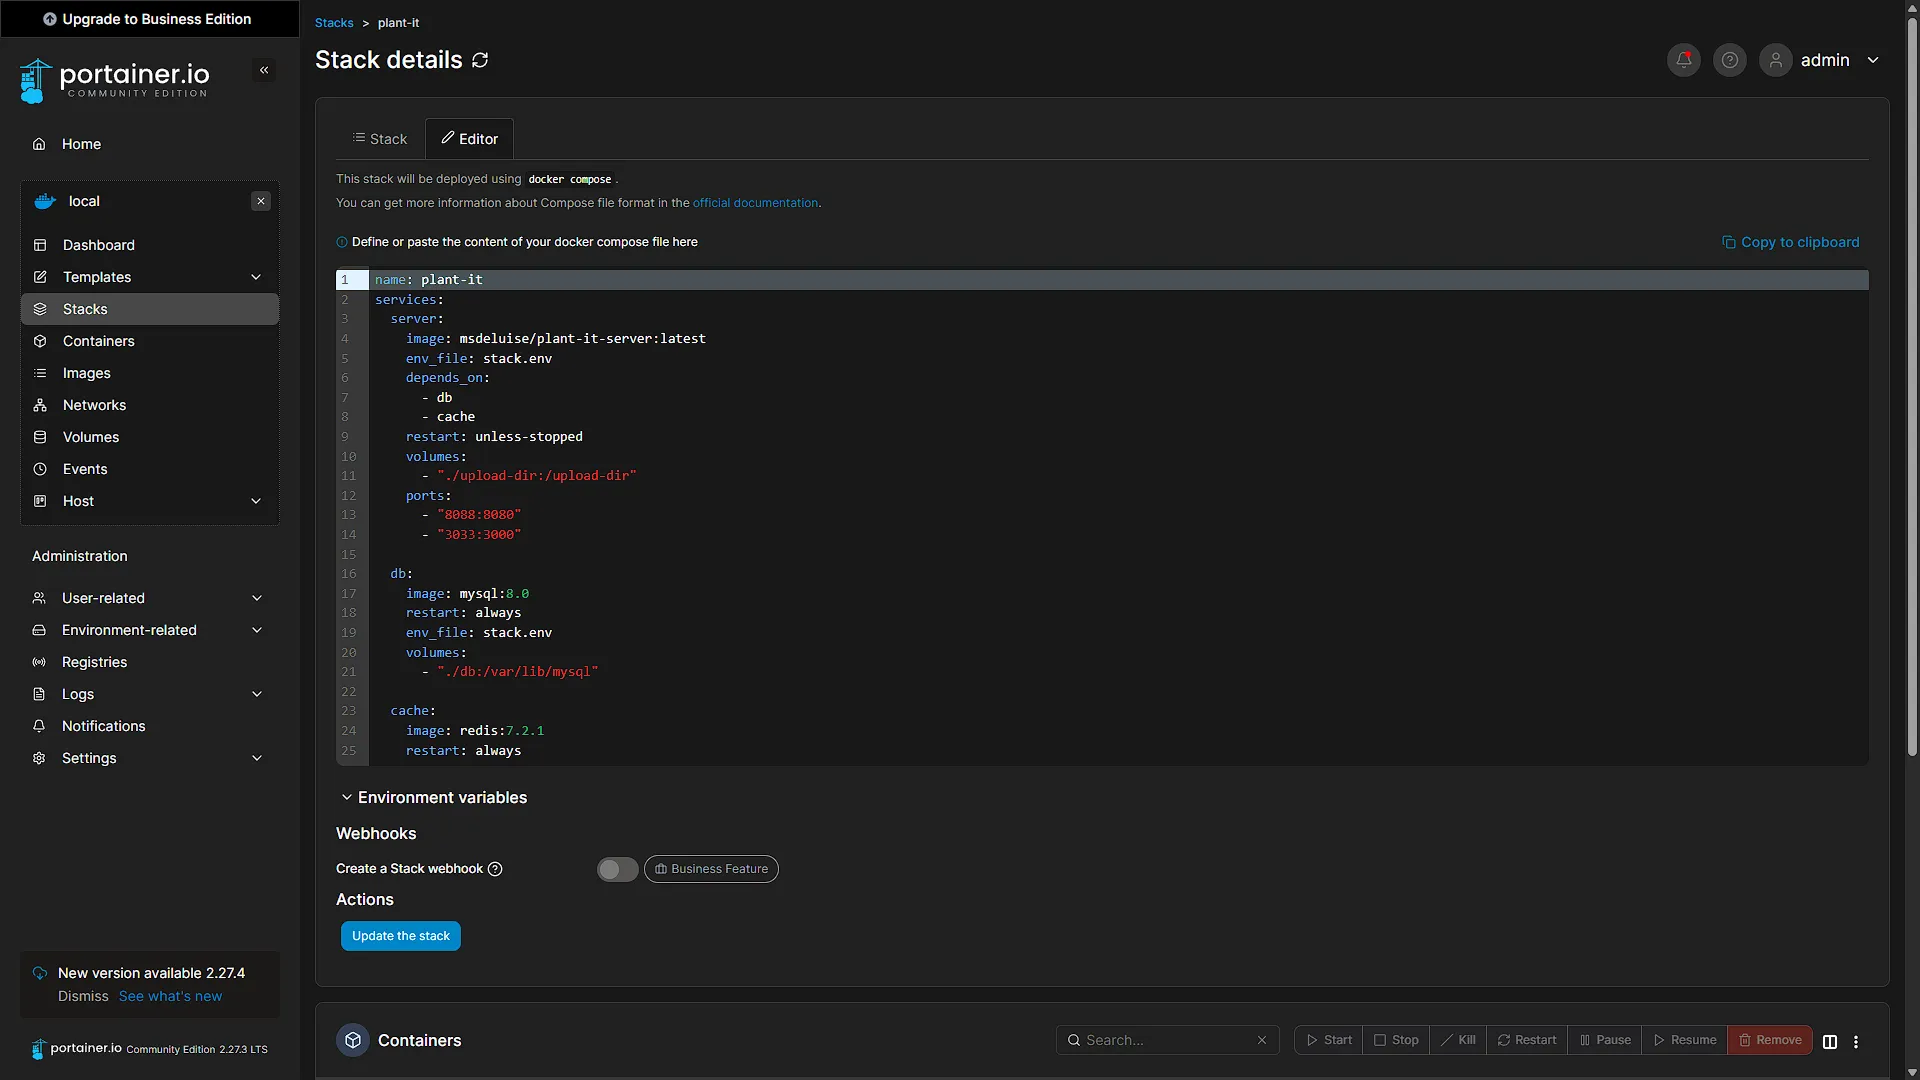
Task: Click the refresh icon beside Stack details
Action: (x=480, y=60)
